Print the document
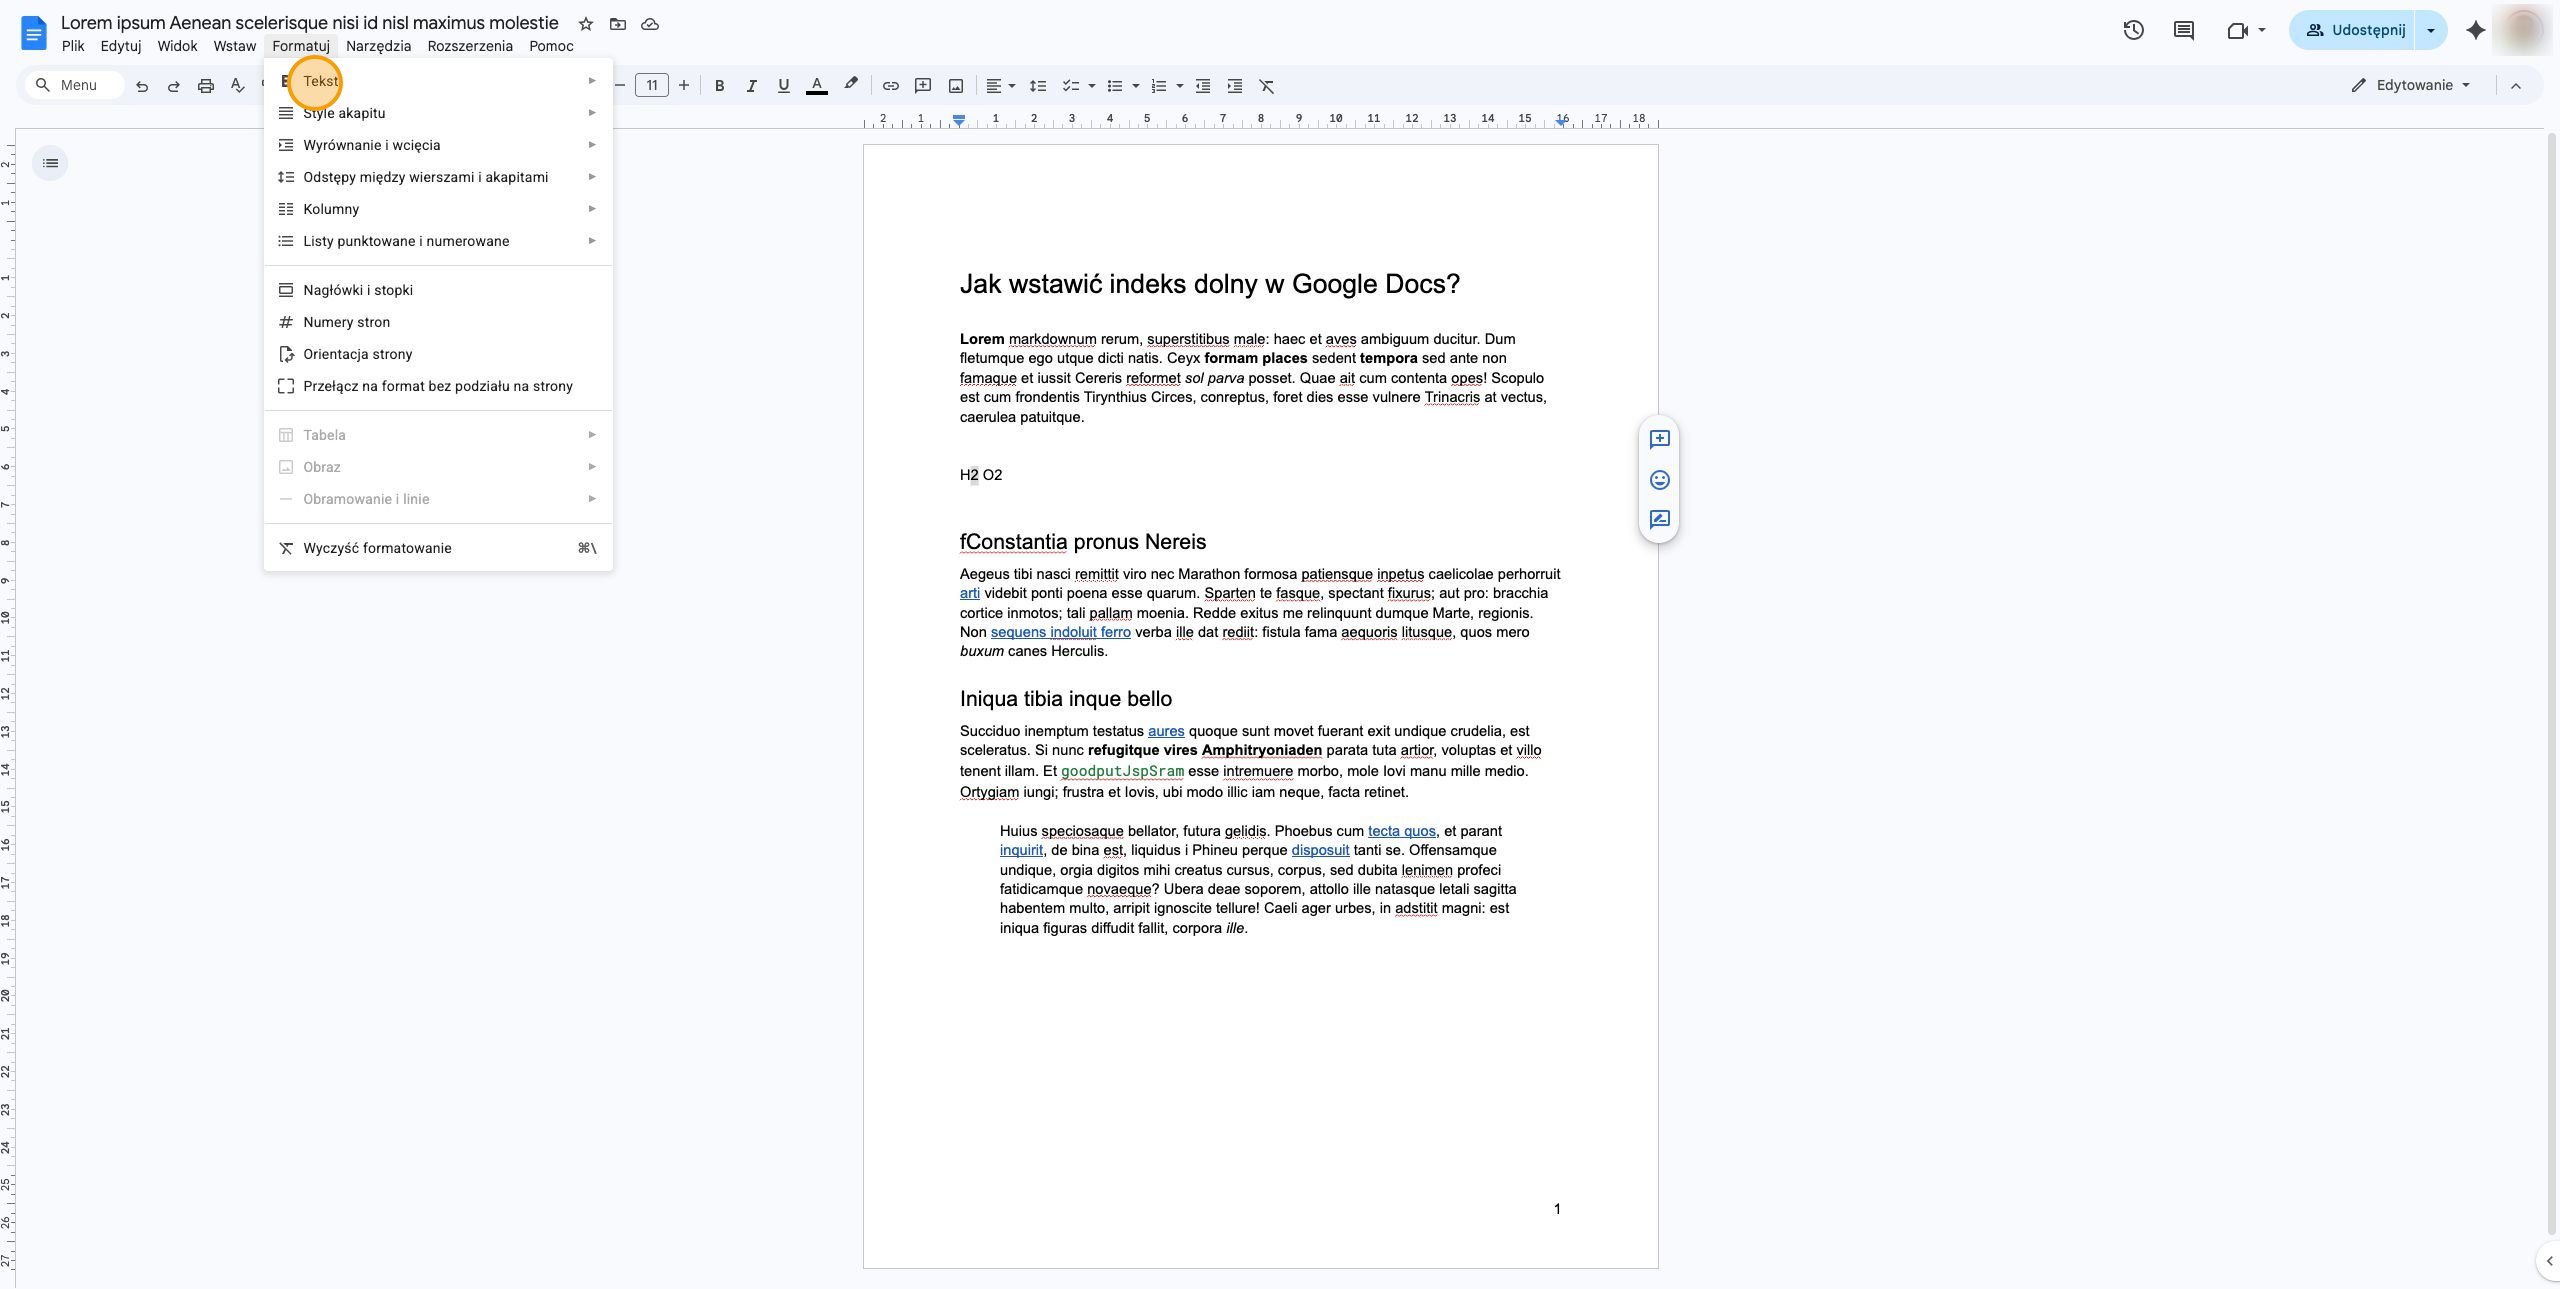This screenshot has height=1289, width=2560. [206, 86]
